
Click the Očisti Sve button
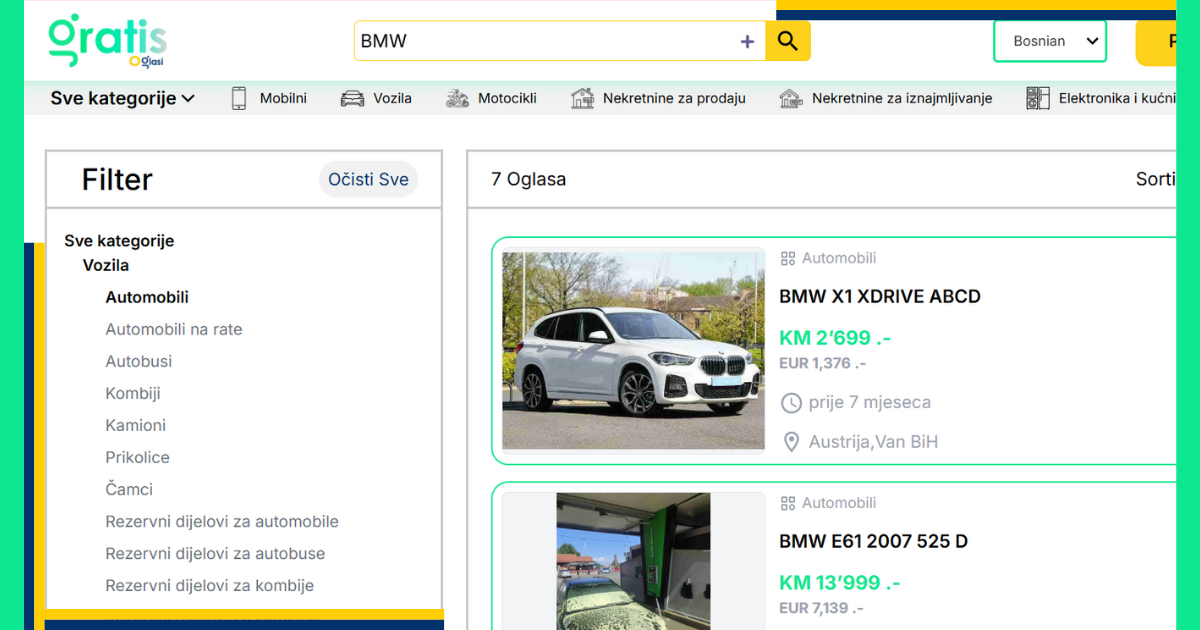click(368, 180)
